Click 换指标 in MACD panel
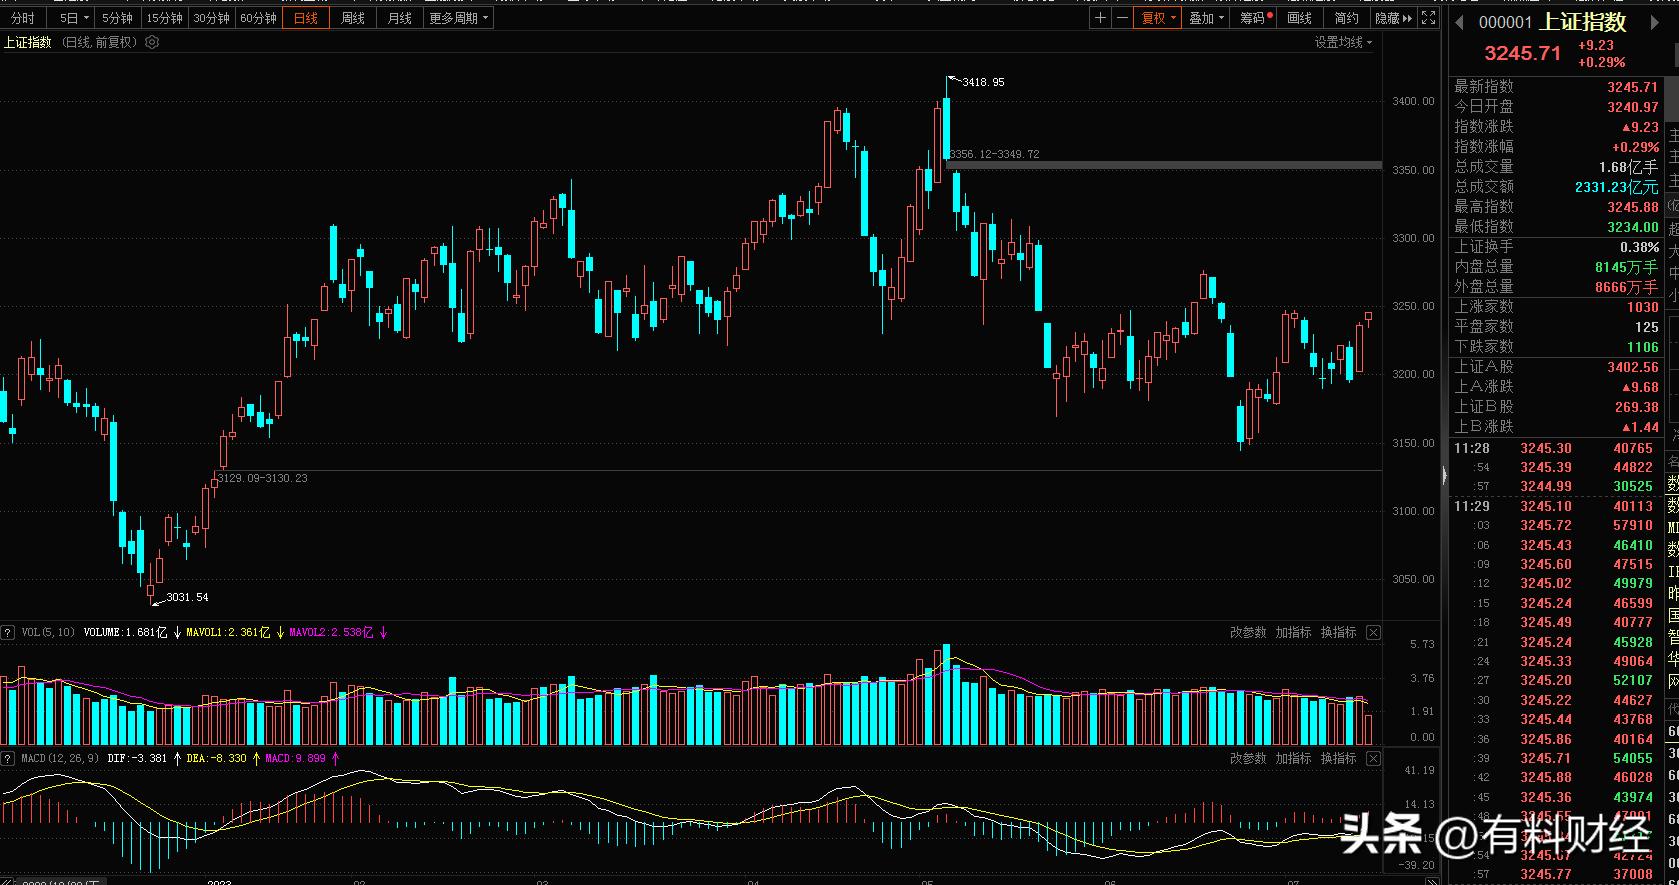The width and height of the screenshot is (1679, 885). coord(1338,758)
